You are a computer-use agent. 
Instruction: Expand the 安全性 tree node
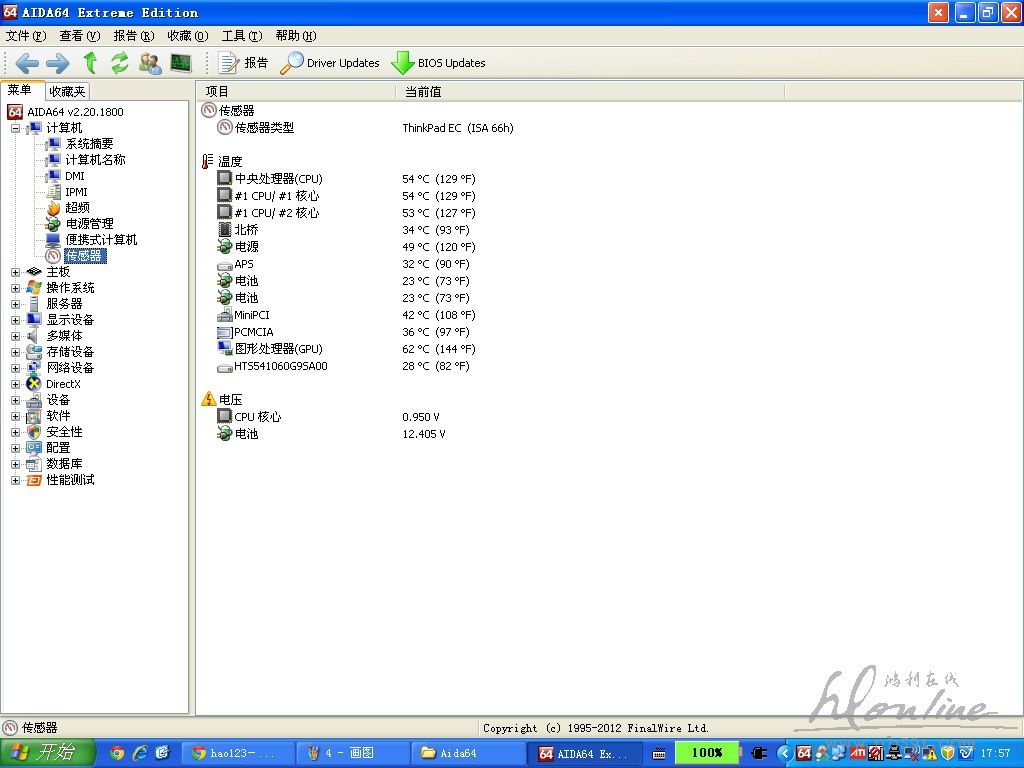(x=16, y=432)
